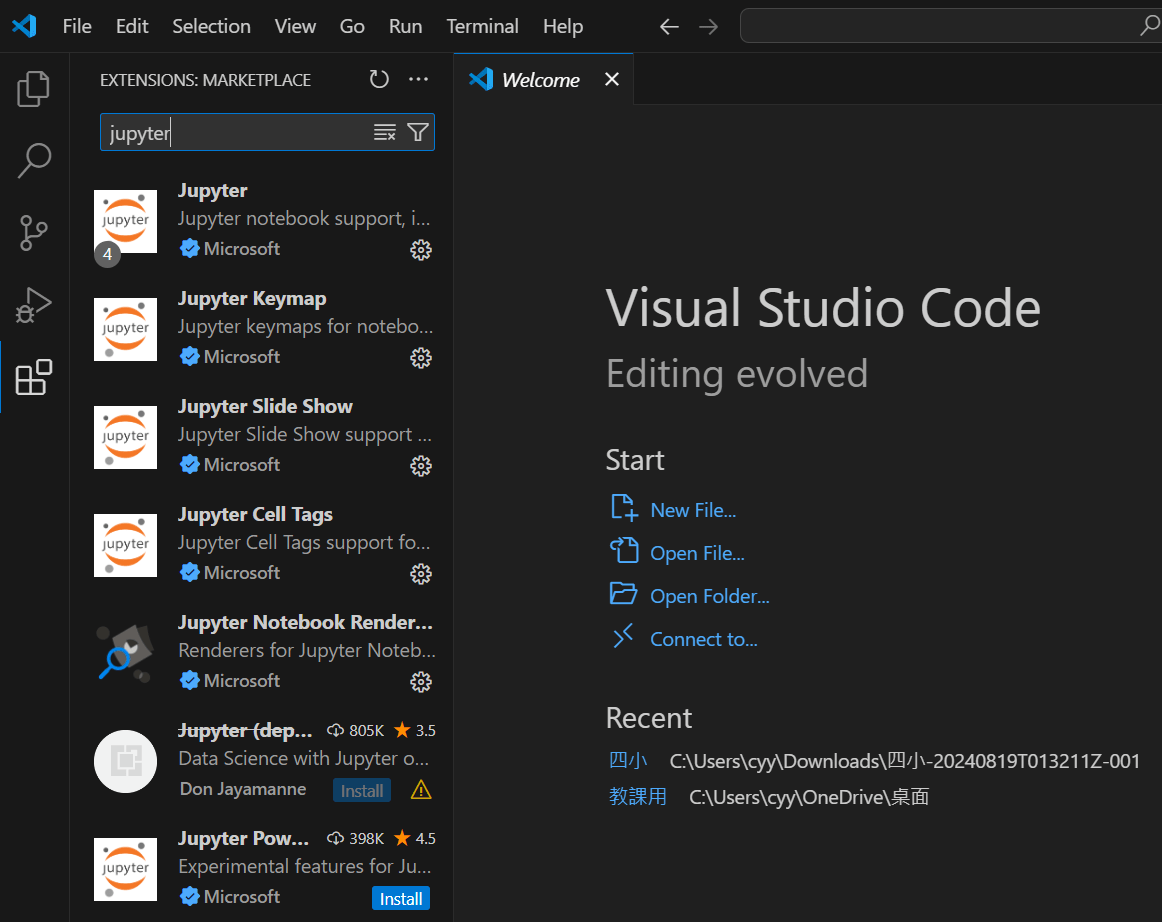Click the New File icon under Start
The width and height of the screenshot is (1162, 922).
click(x=623, y=508)
